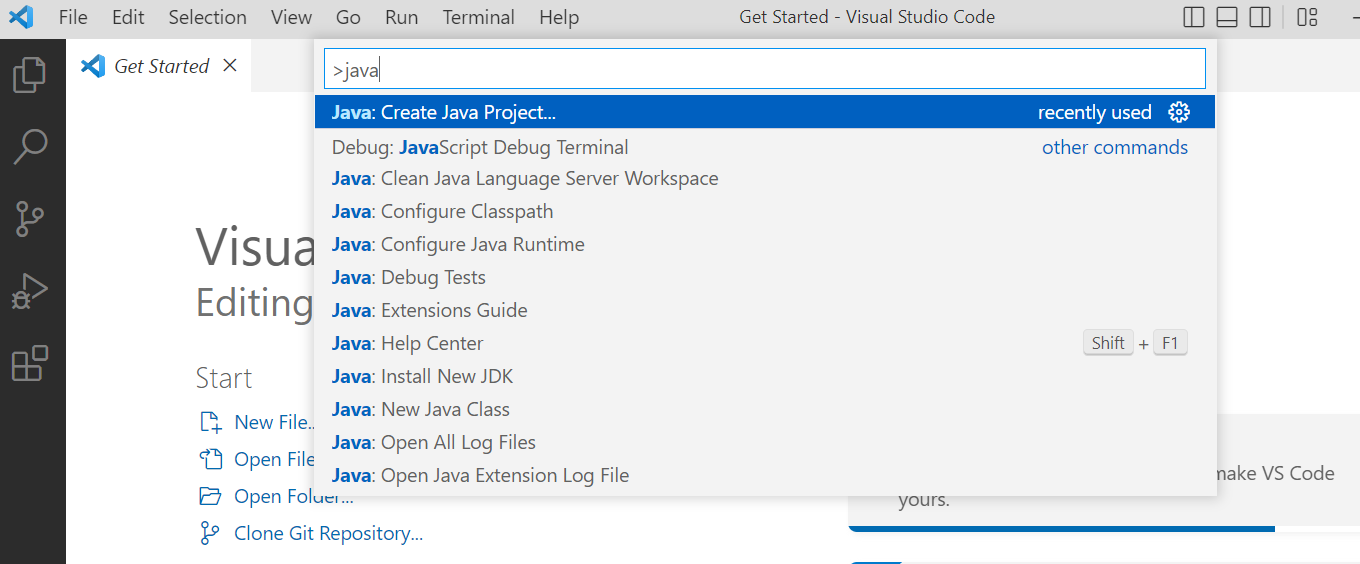
Task: Click into the command palette input field
Action: (x=765, y=69)
